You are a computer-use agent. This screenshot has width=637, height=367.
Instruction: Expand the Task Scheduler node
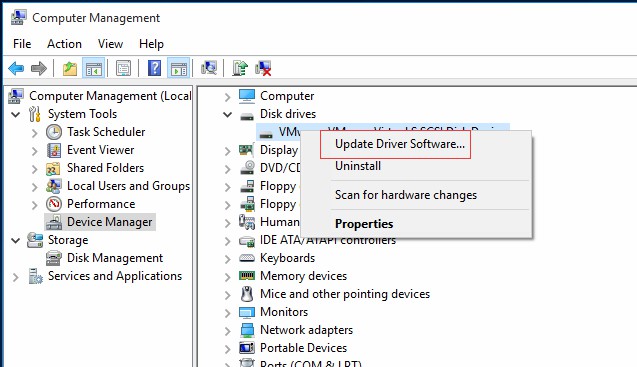pos(35,132)
